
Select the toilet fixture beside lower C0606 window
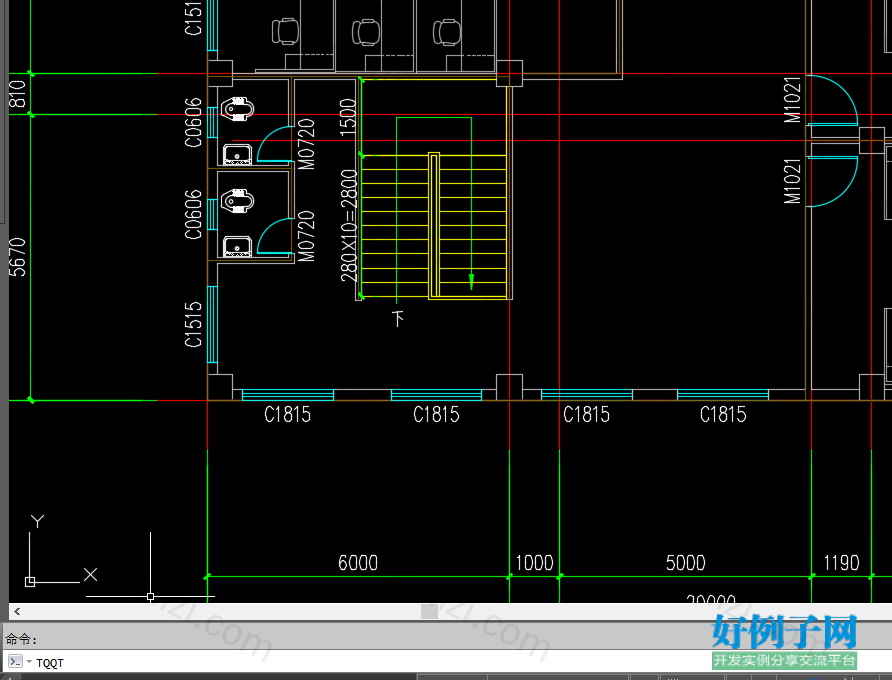point(237,200)
